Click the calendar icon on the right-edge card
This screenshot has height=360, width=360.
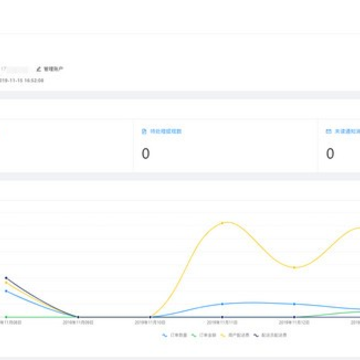pos(328,131)
